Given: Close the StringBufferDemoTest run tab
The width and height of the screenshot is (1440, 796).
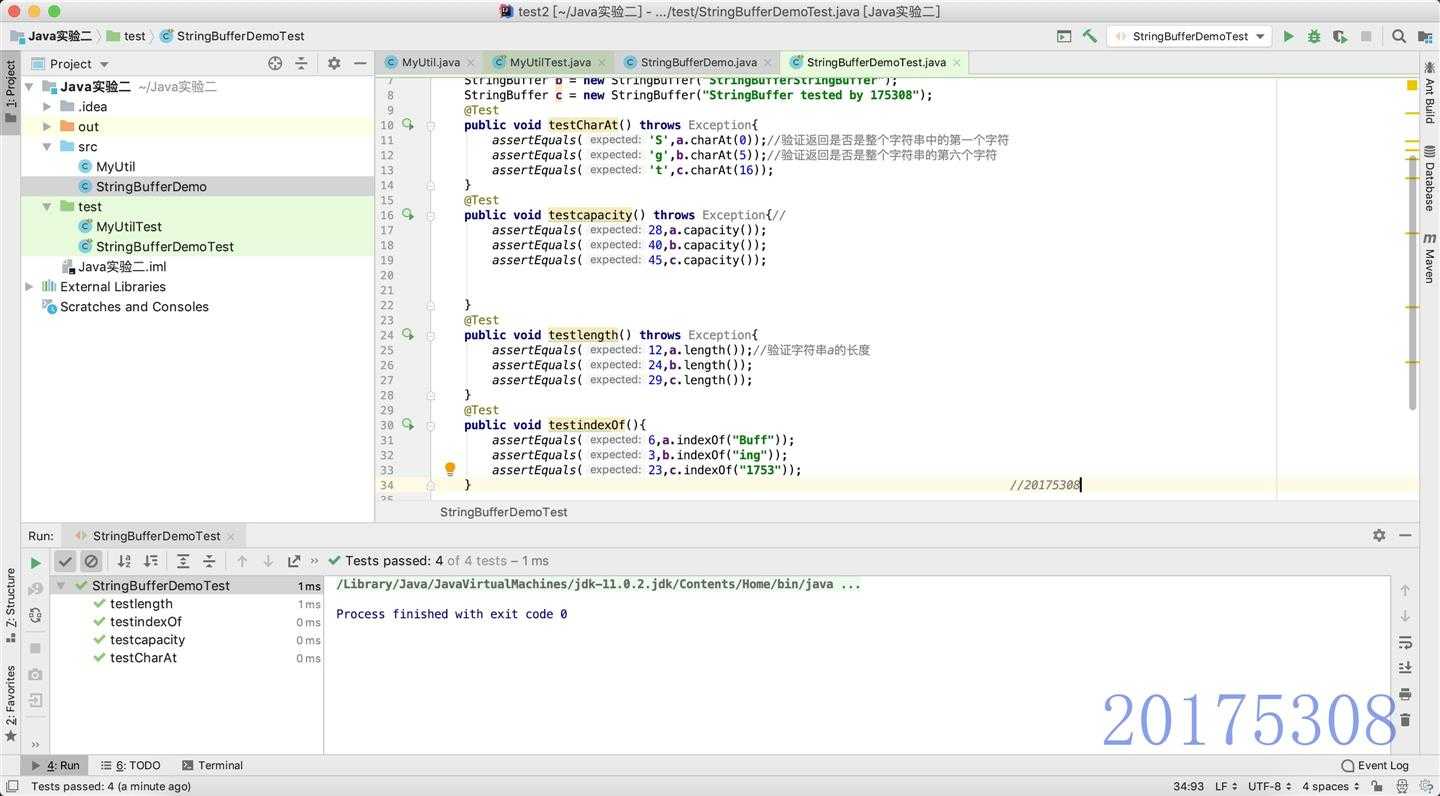Looking at the screenshot, I should tap(231, 536).
